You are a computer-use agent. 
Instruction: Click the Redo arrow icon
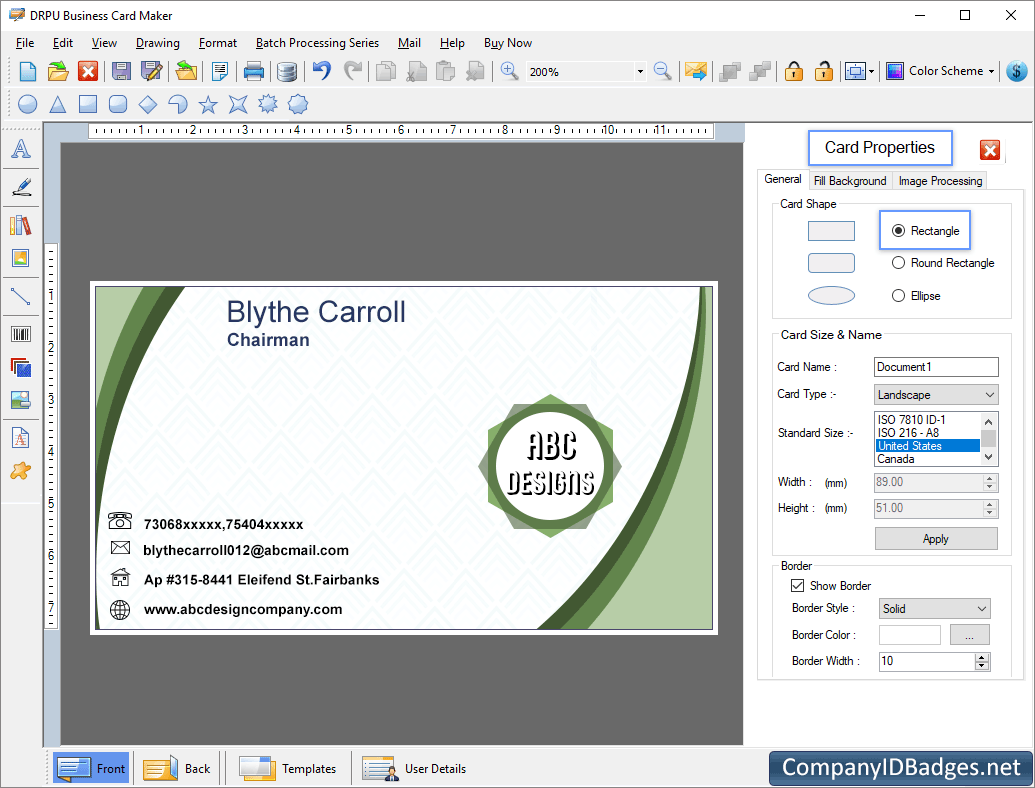(x=353, y=70)
